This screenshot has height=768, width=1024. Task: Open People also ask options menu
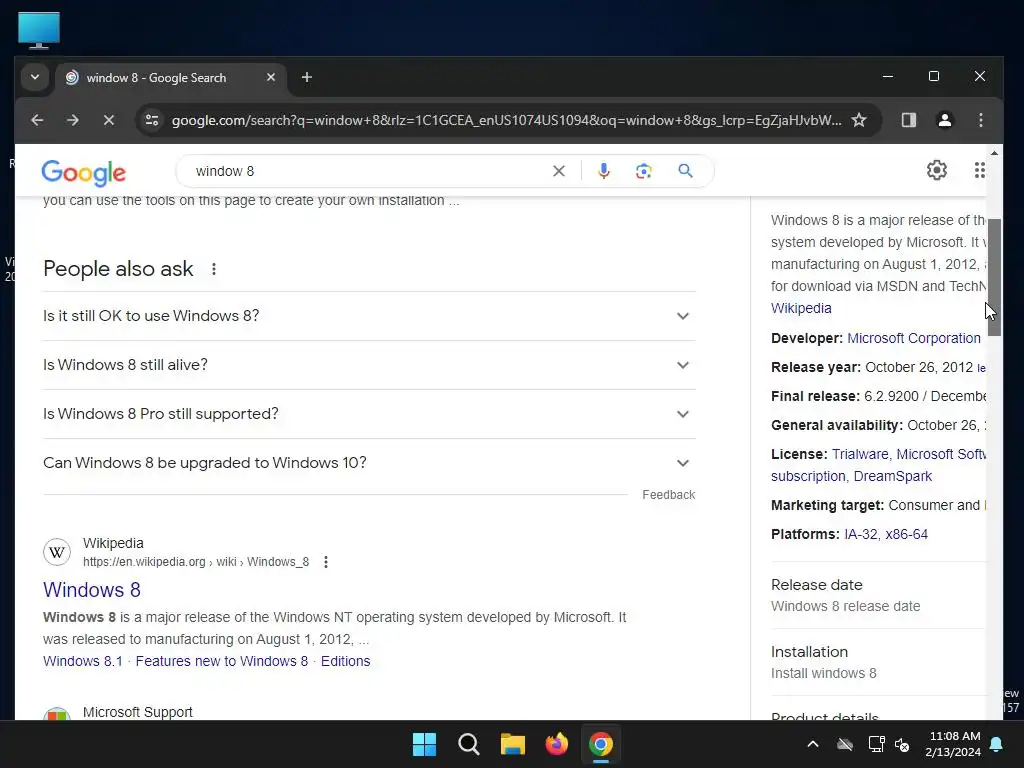coord(214,269)
